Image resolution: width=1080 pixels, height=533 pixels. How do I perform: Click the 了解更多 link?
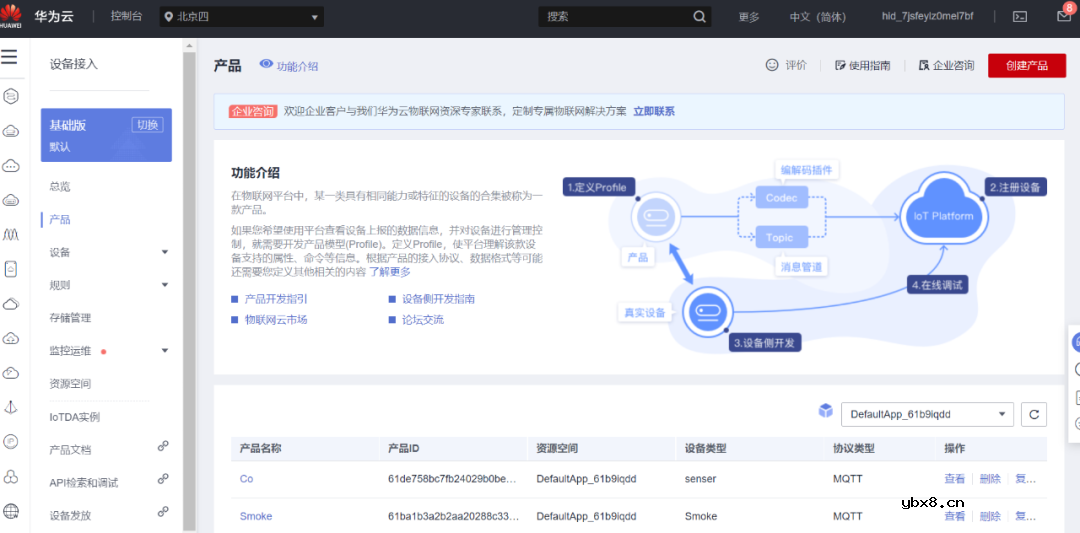(390, 271)
